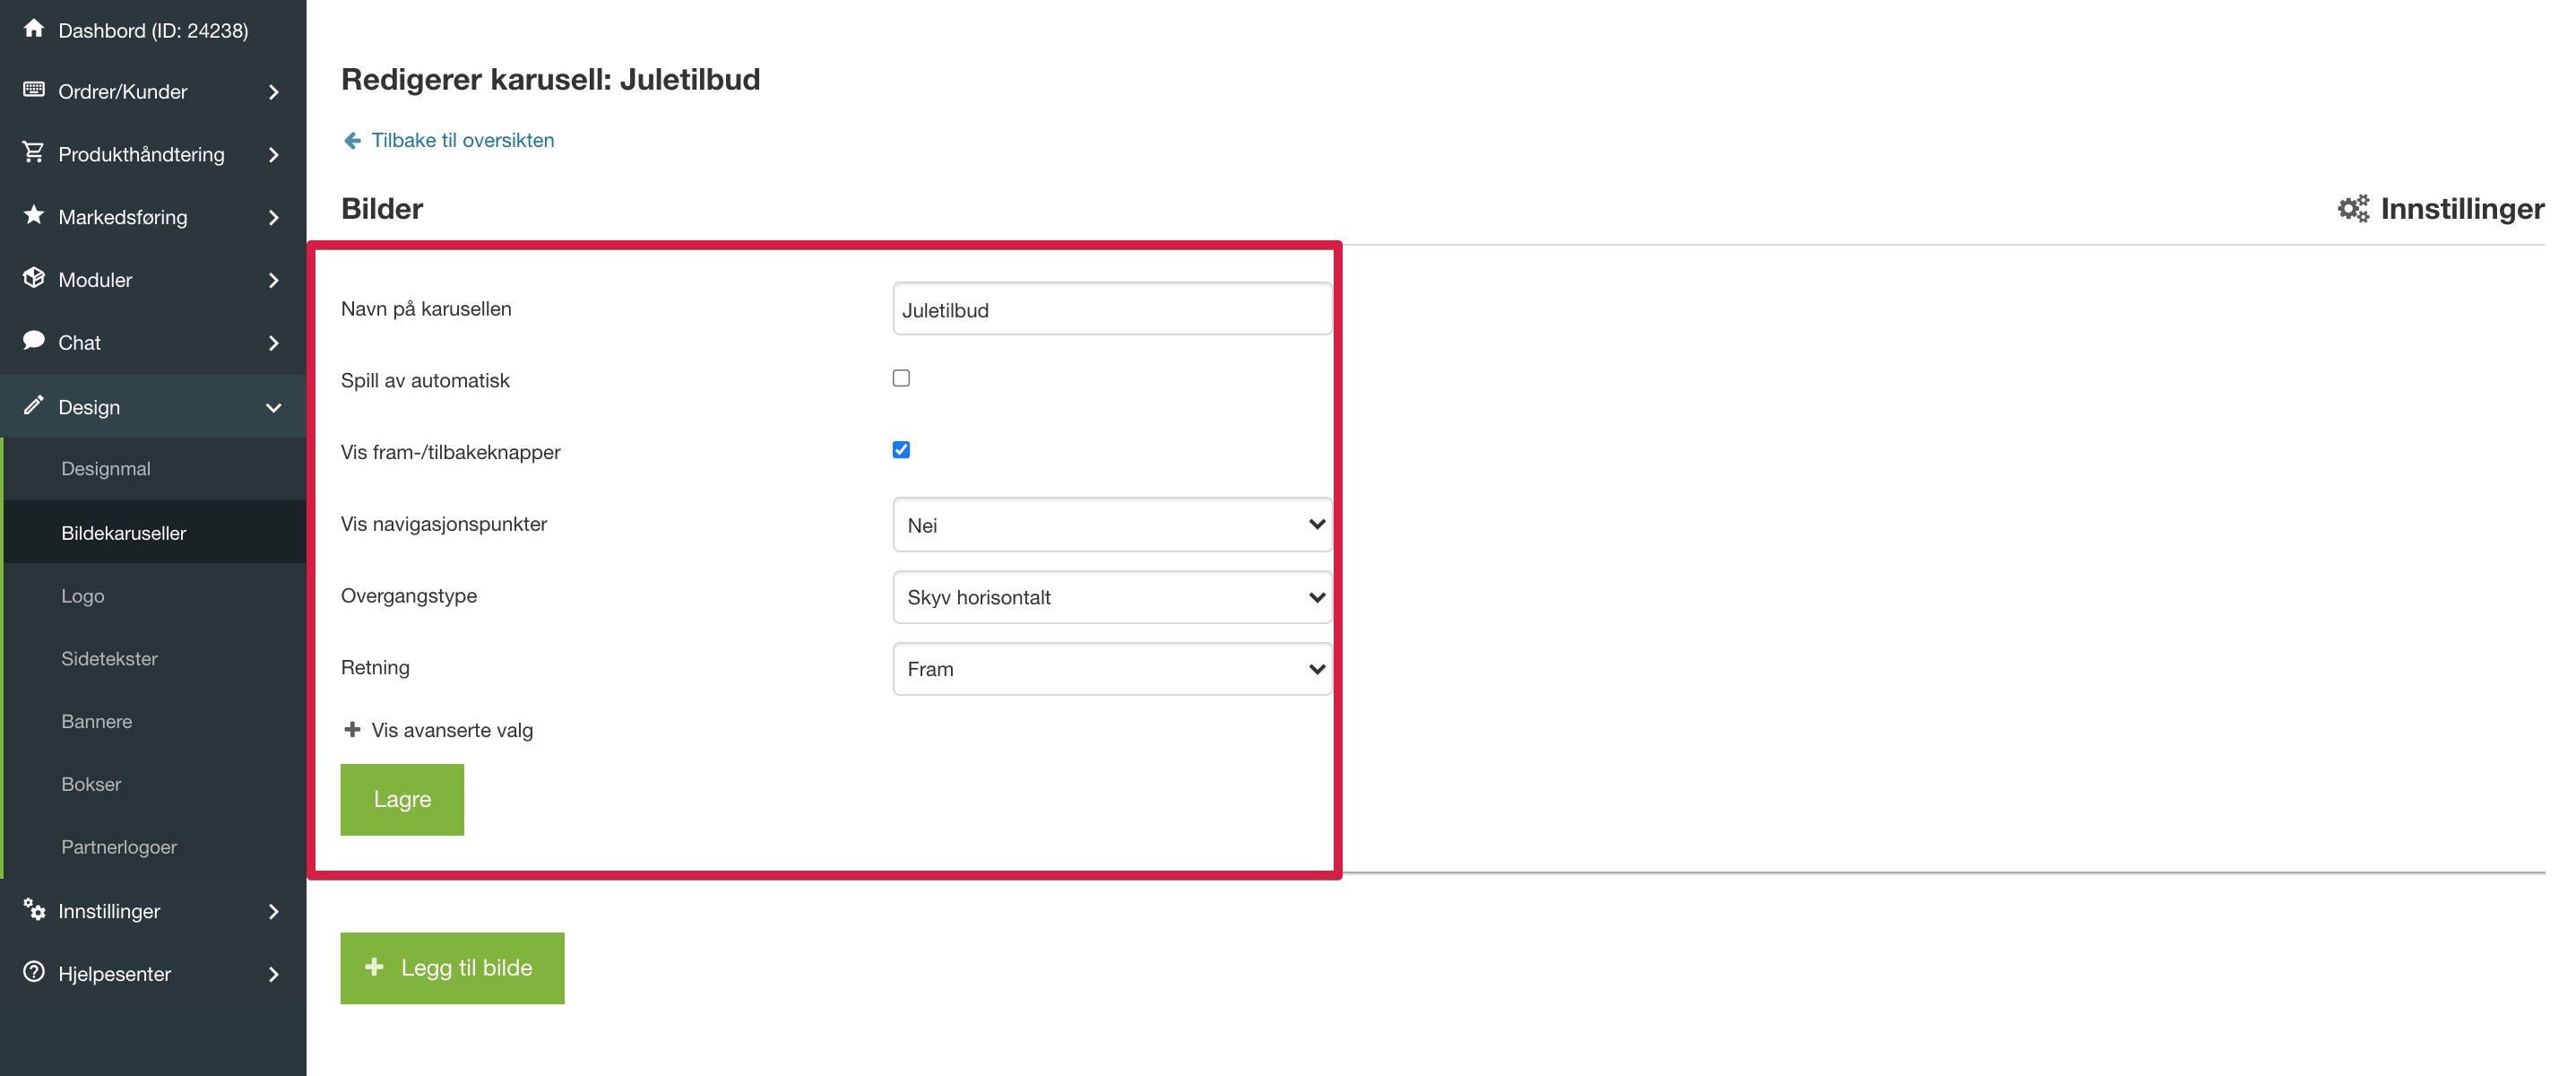Open Designmal submenu item

coord(155,468)
